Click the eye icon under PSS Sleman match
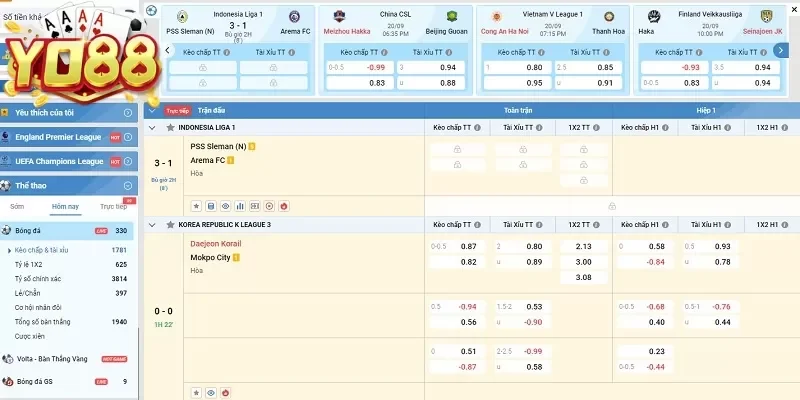This screenshot has width=800, height=400. click(x=226, y=205)
